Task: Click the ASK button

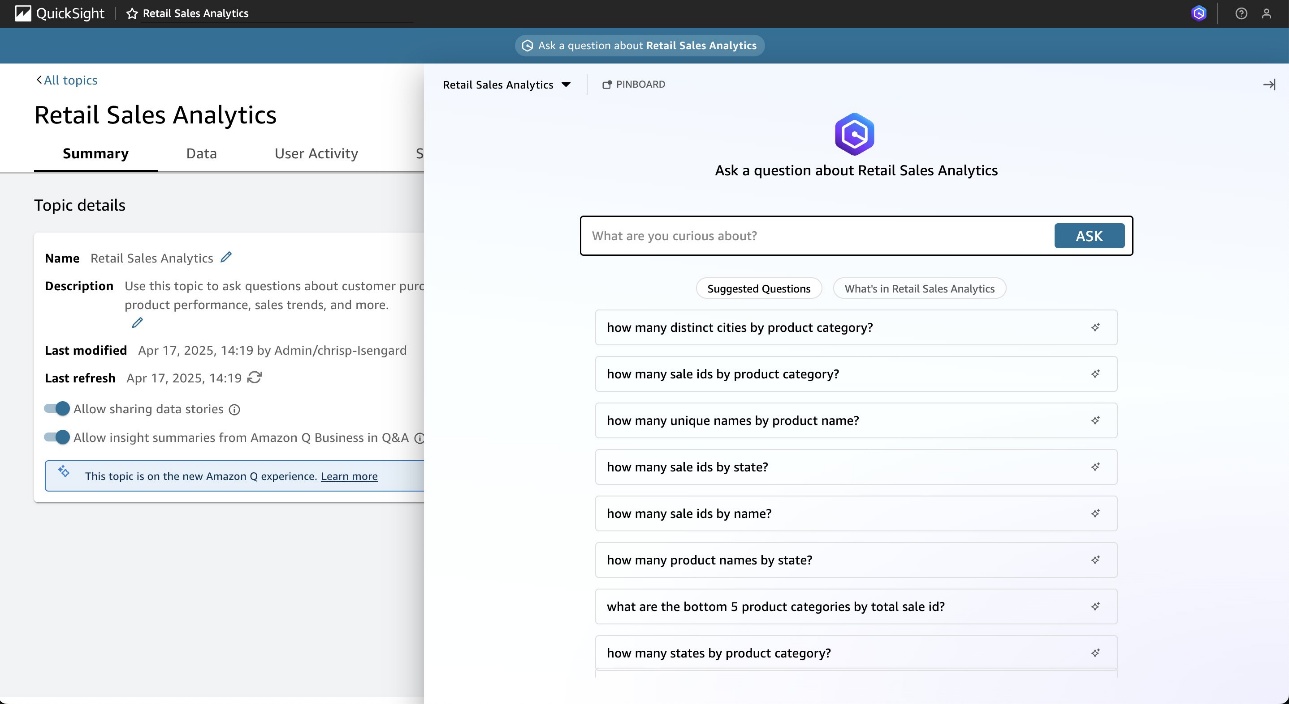Action: click(x=1089, y=236)
